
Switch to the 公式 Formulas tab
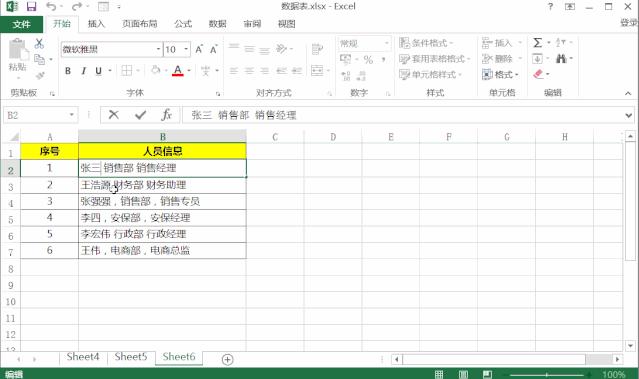click(x=183, y=24)
